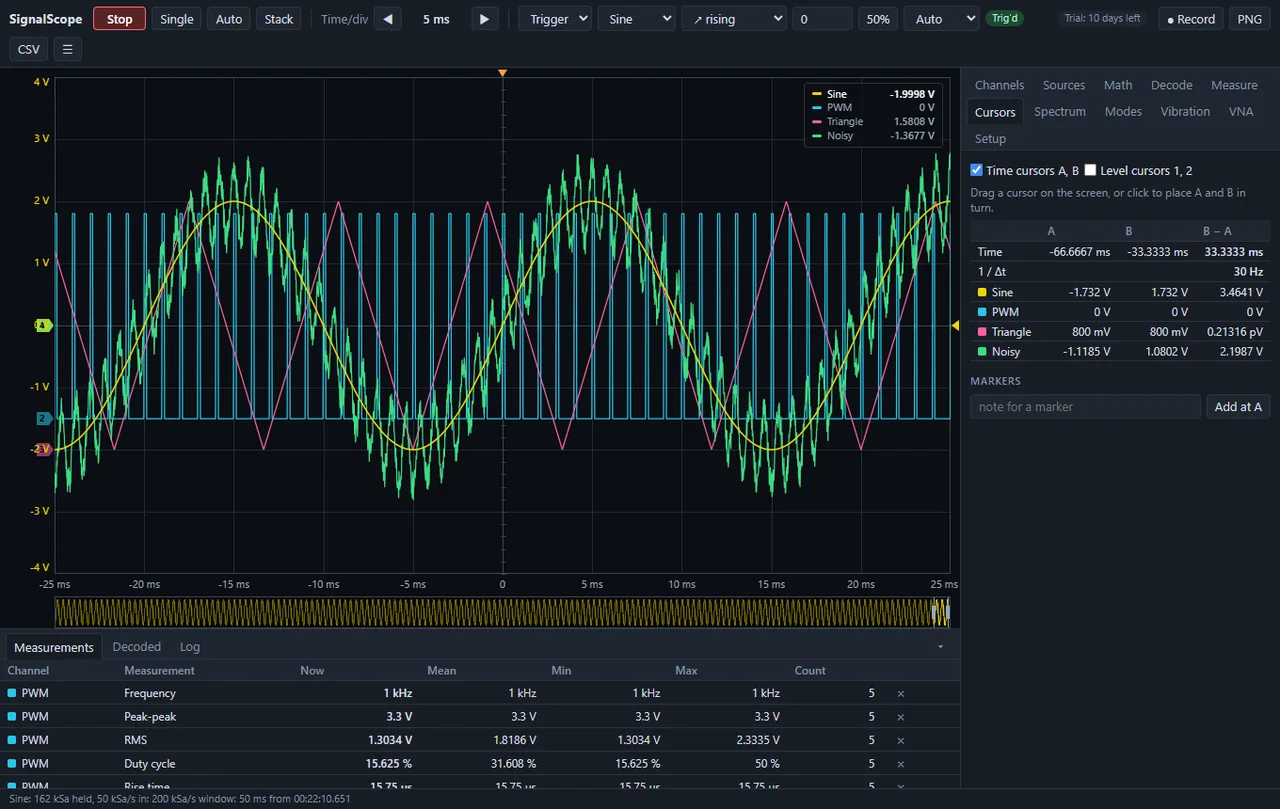Click the trigger level value field
Viewport: 1280px width, 809px height.
tap(822, 19)
